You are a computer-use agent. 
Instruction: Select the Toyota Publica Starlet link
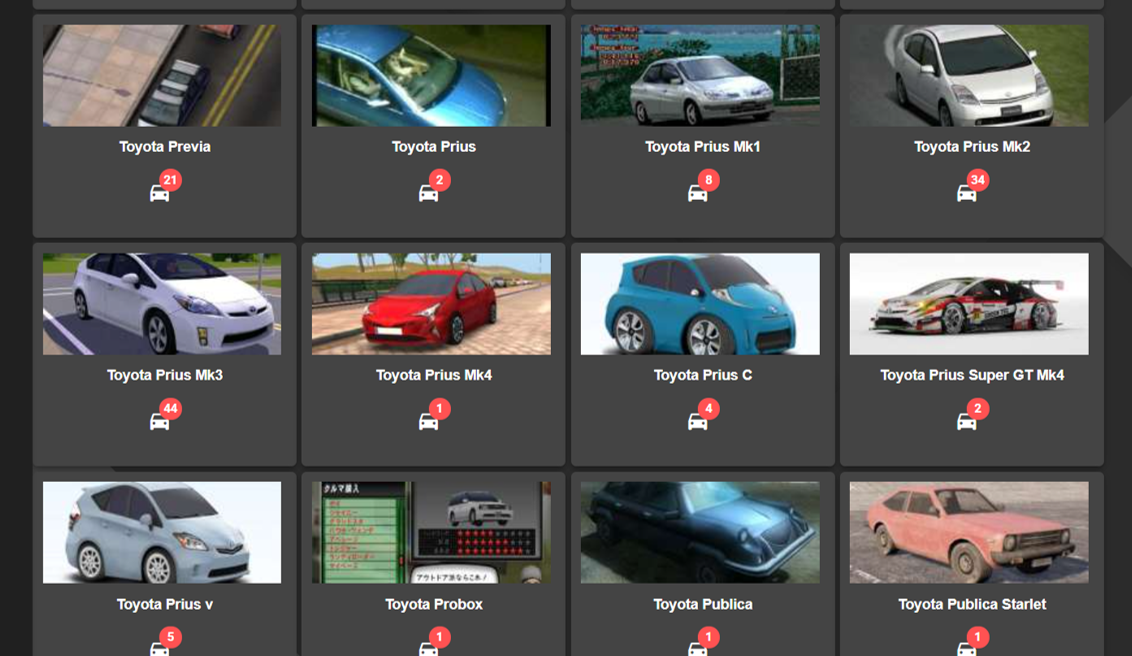coord(969,603)
